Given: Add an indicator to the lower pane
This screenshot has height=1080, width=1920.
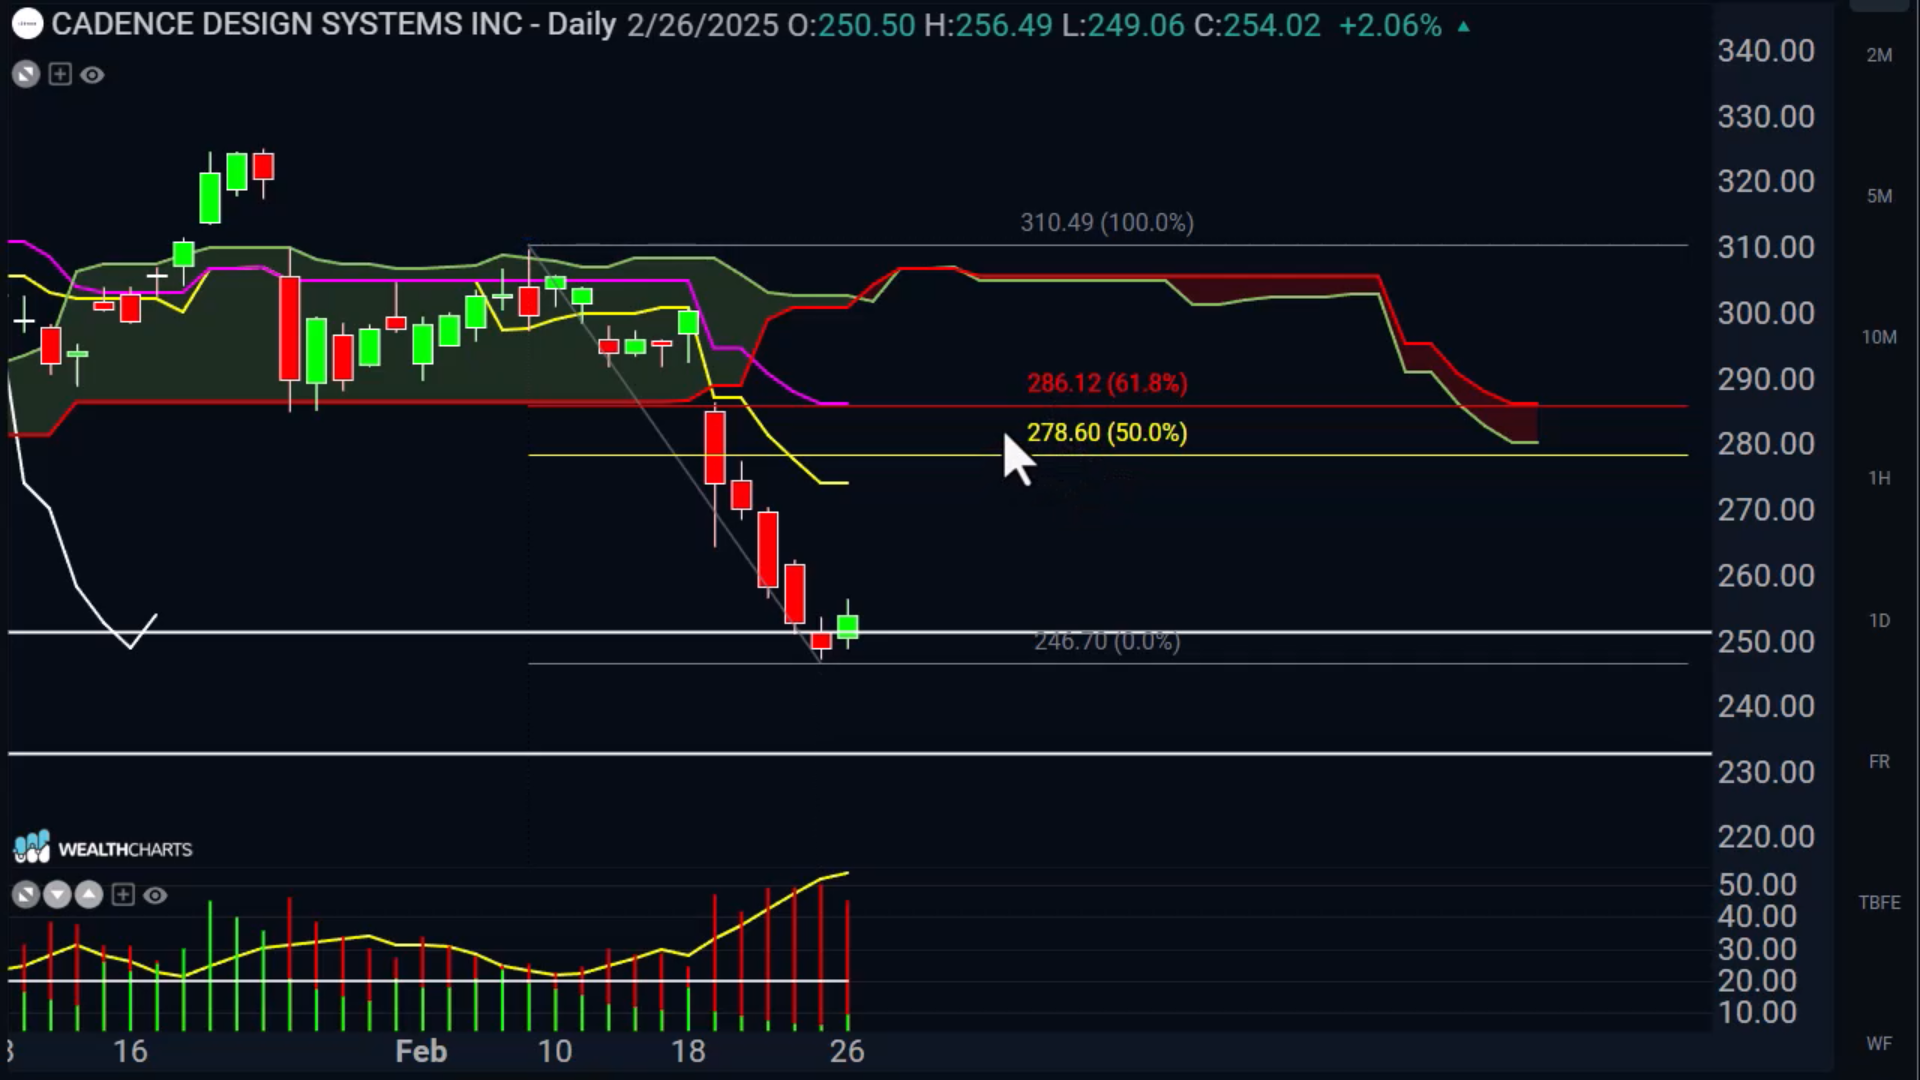Looking at the screenshot, I should pyautogui.click(x=123, y=895).
